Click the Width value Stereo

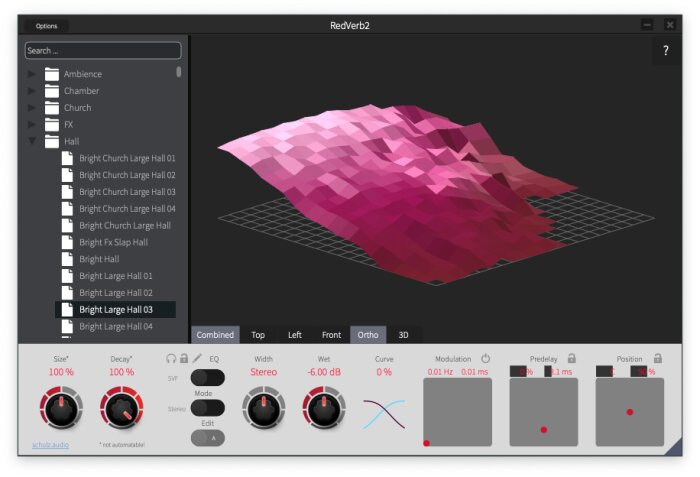[x=263, y=372]
